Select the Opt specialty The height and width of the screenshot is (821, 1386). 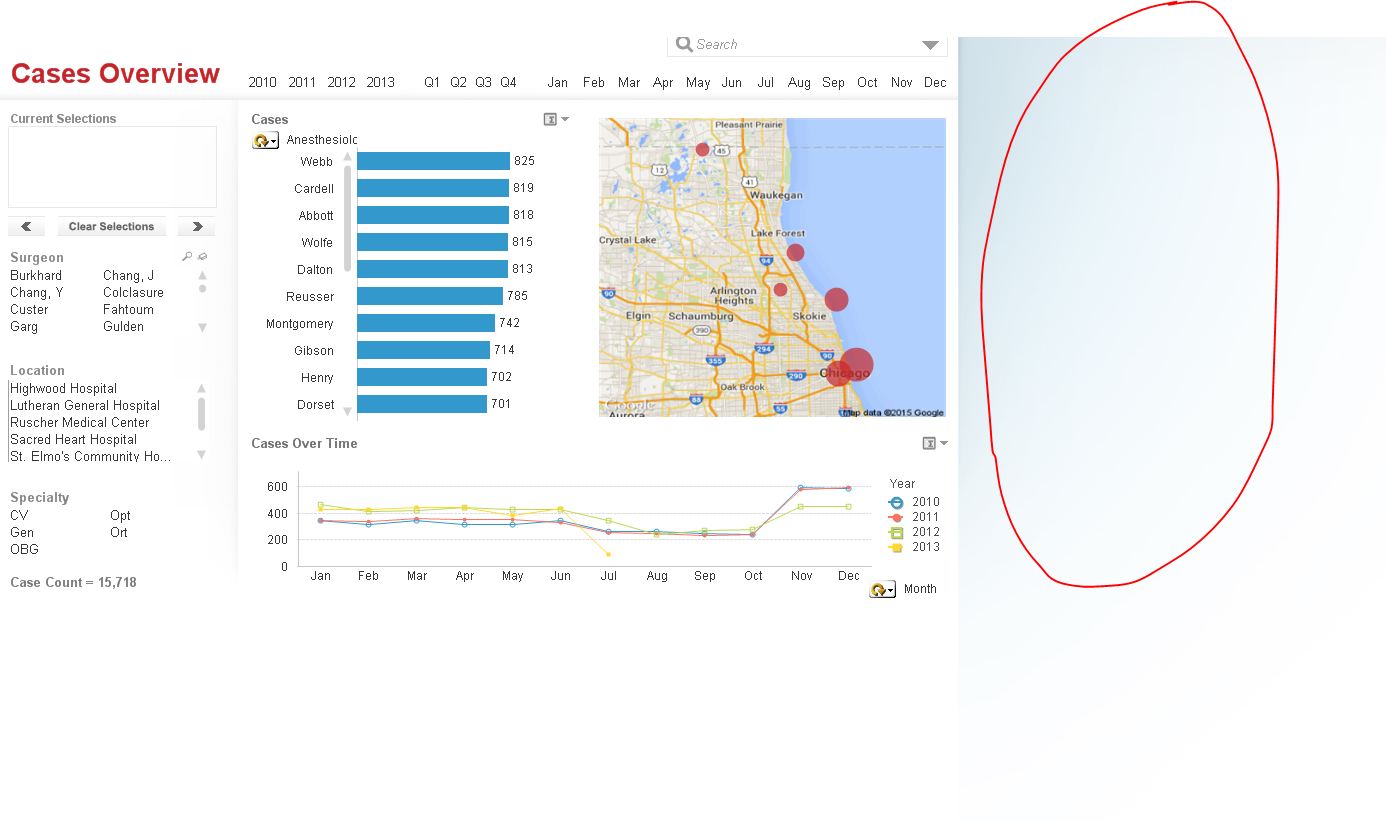[120, 515]
